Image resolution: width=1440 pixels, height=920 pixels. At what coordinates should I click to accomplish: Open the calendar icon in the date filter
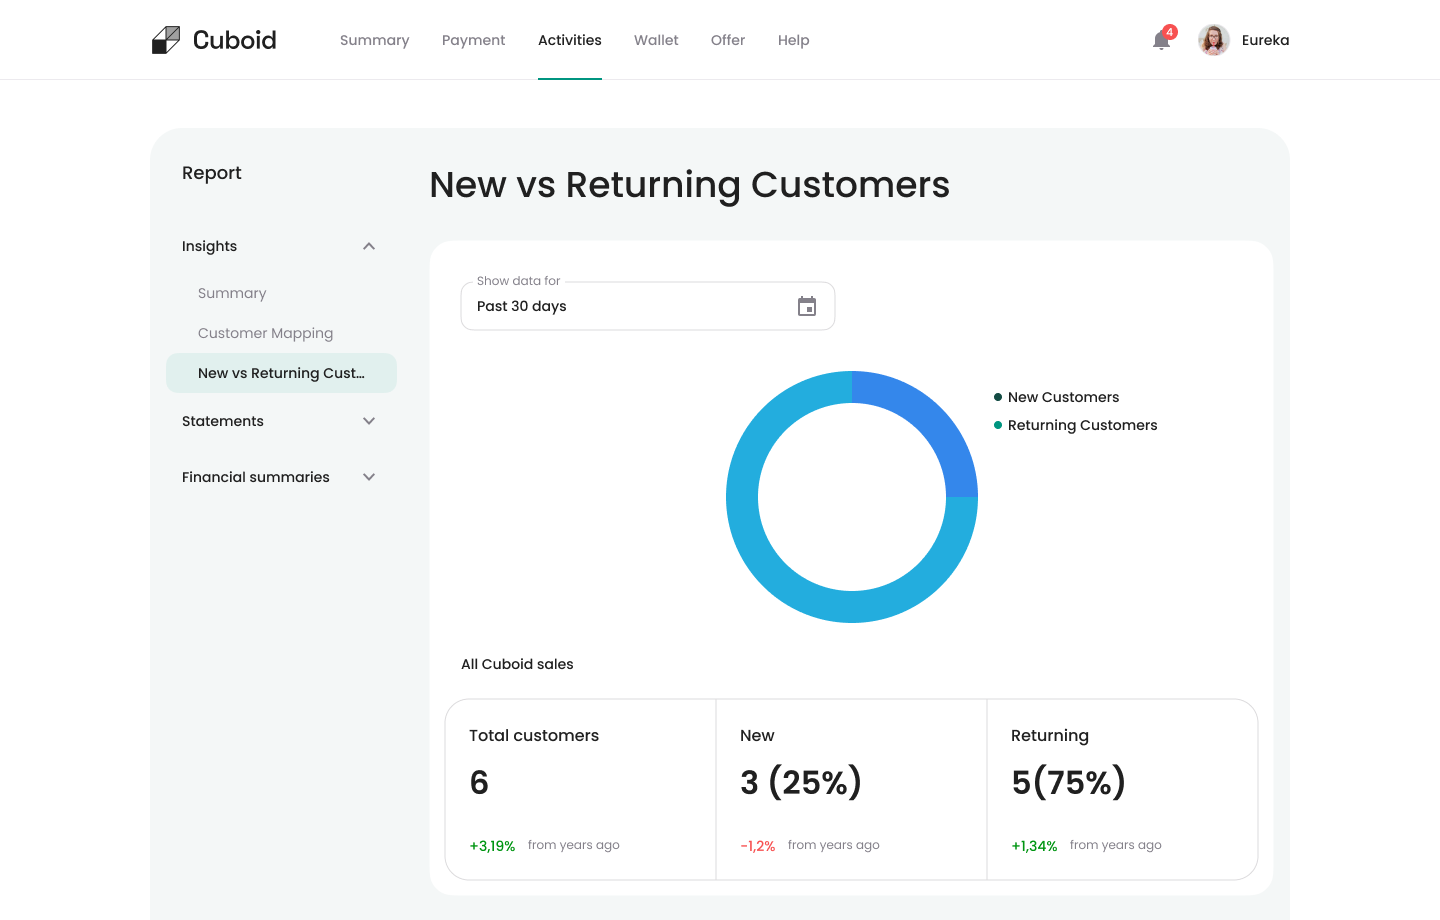click(x=807, y=306)
